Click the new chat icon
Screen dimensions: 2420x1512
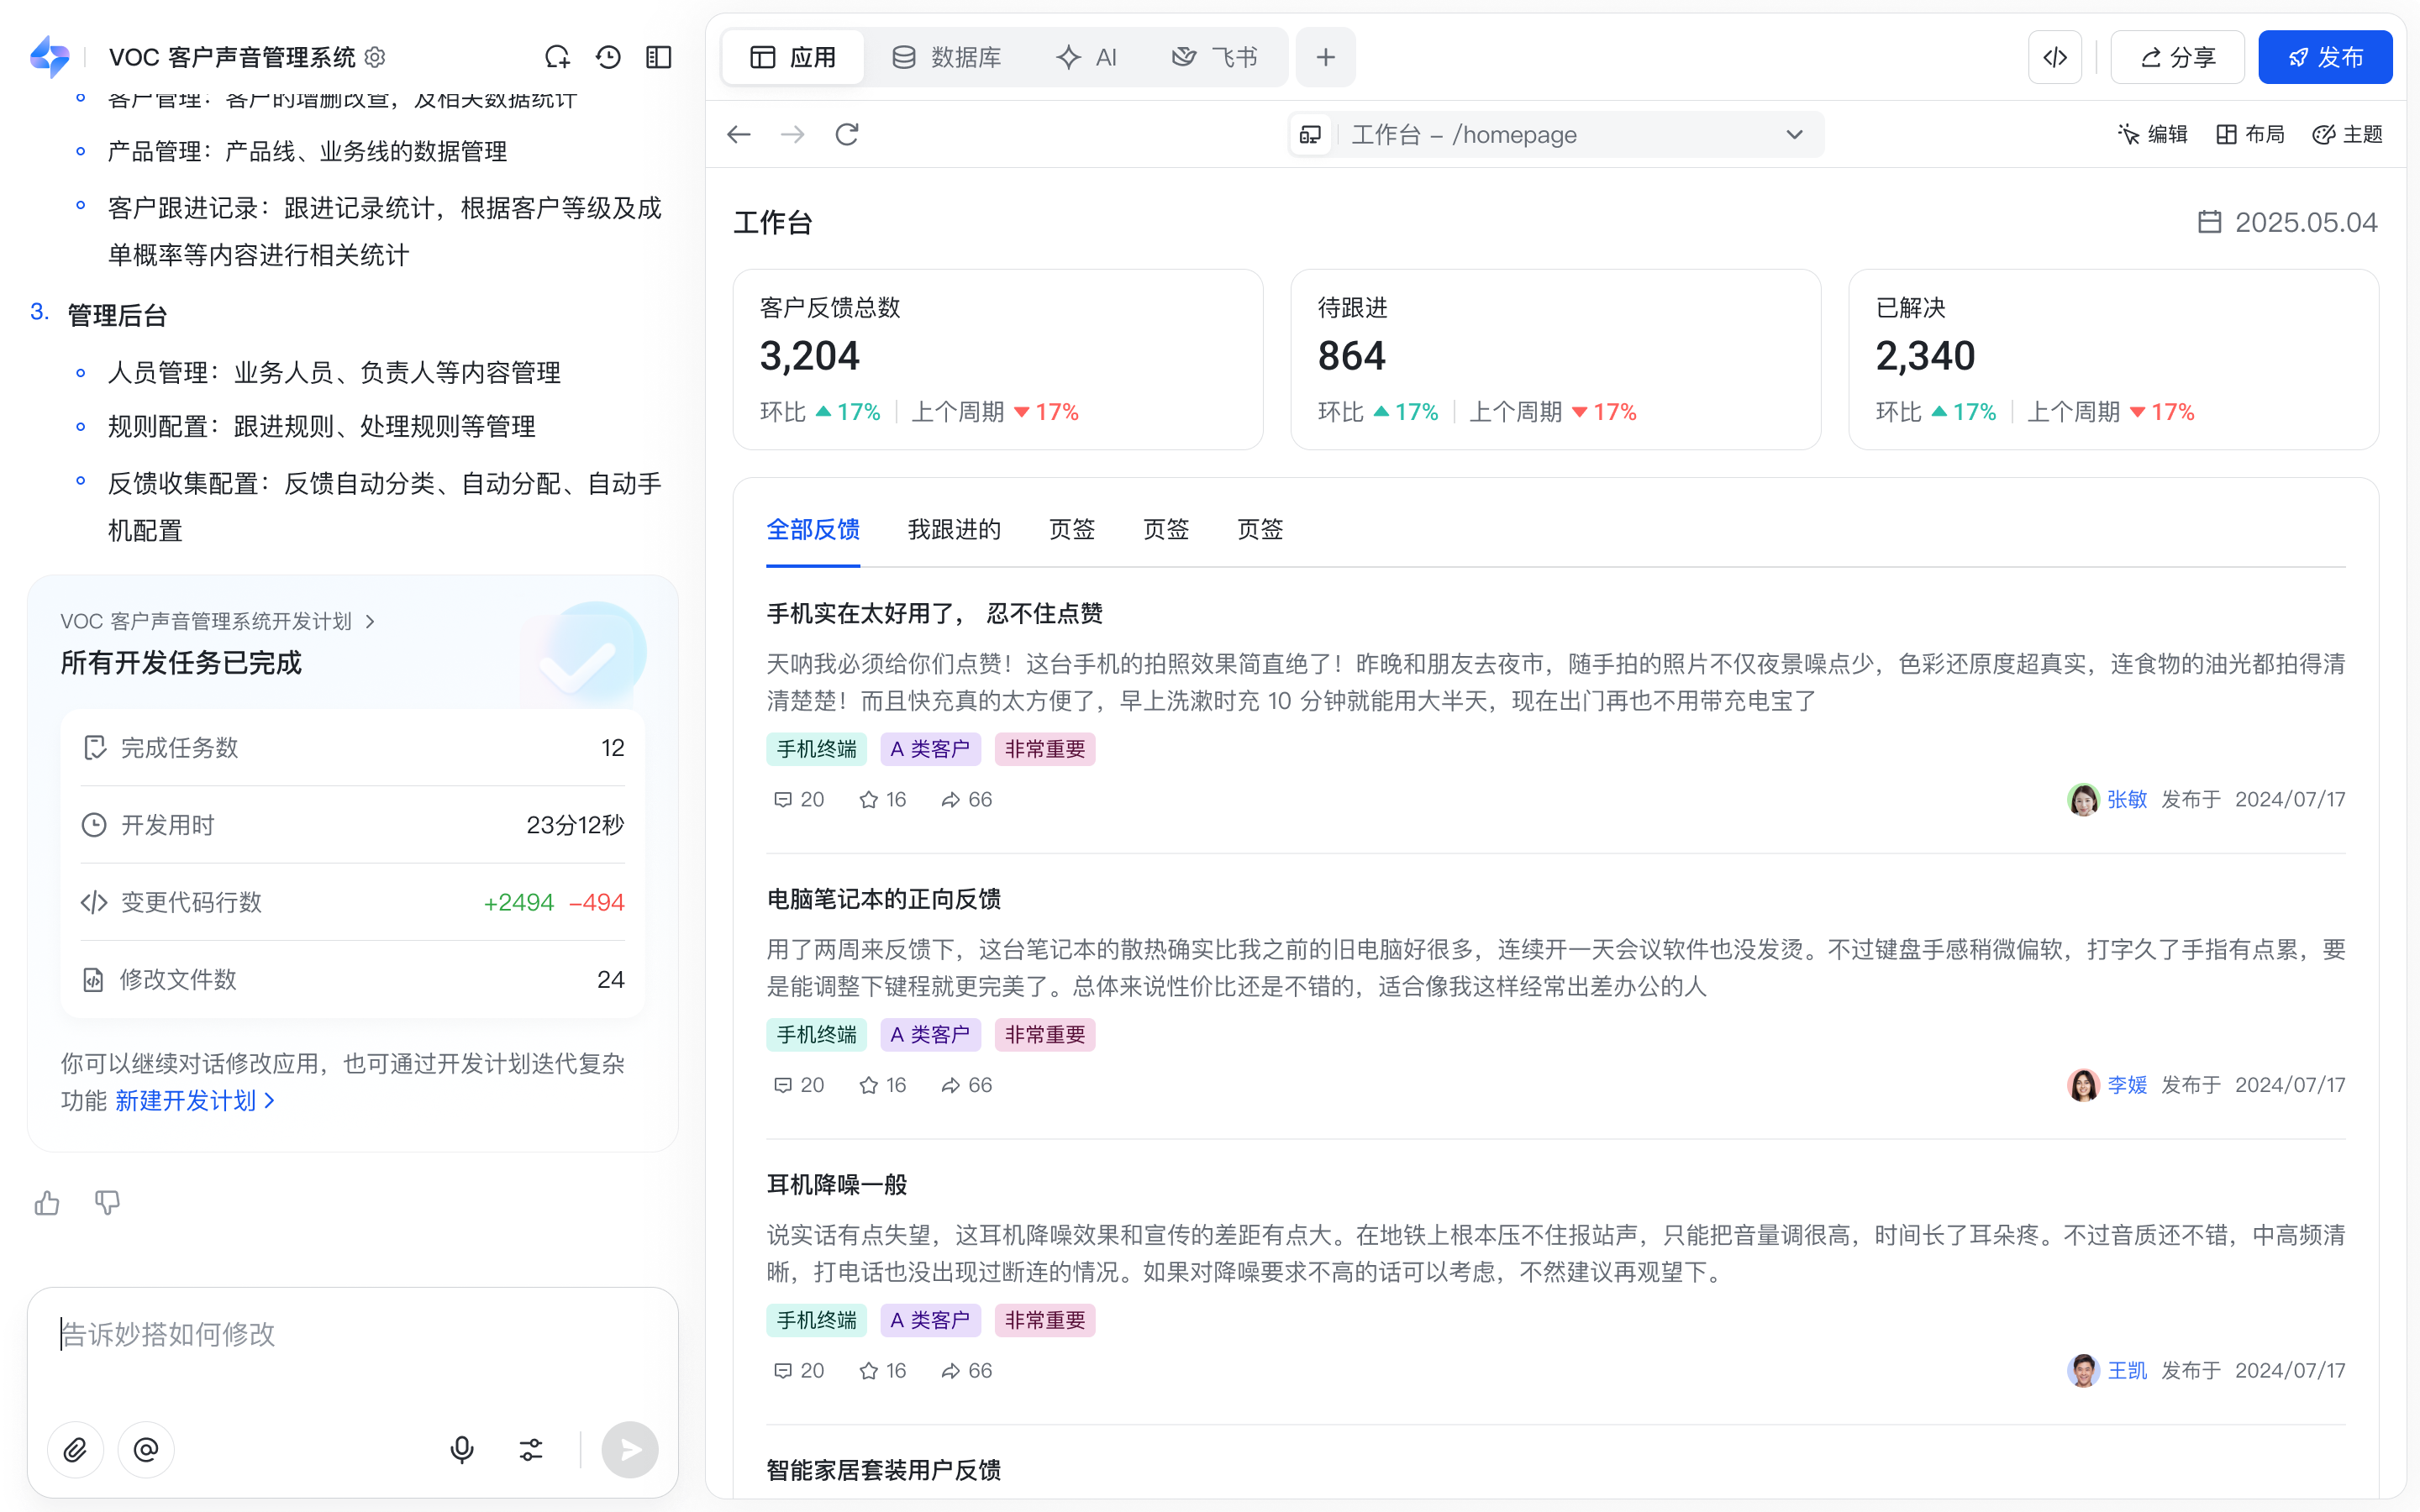pos(557,57)
